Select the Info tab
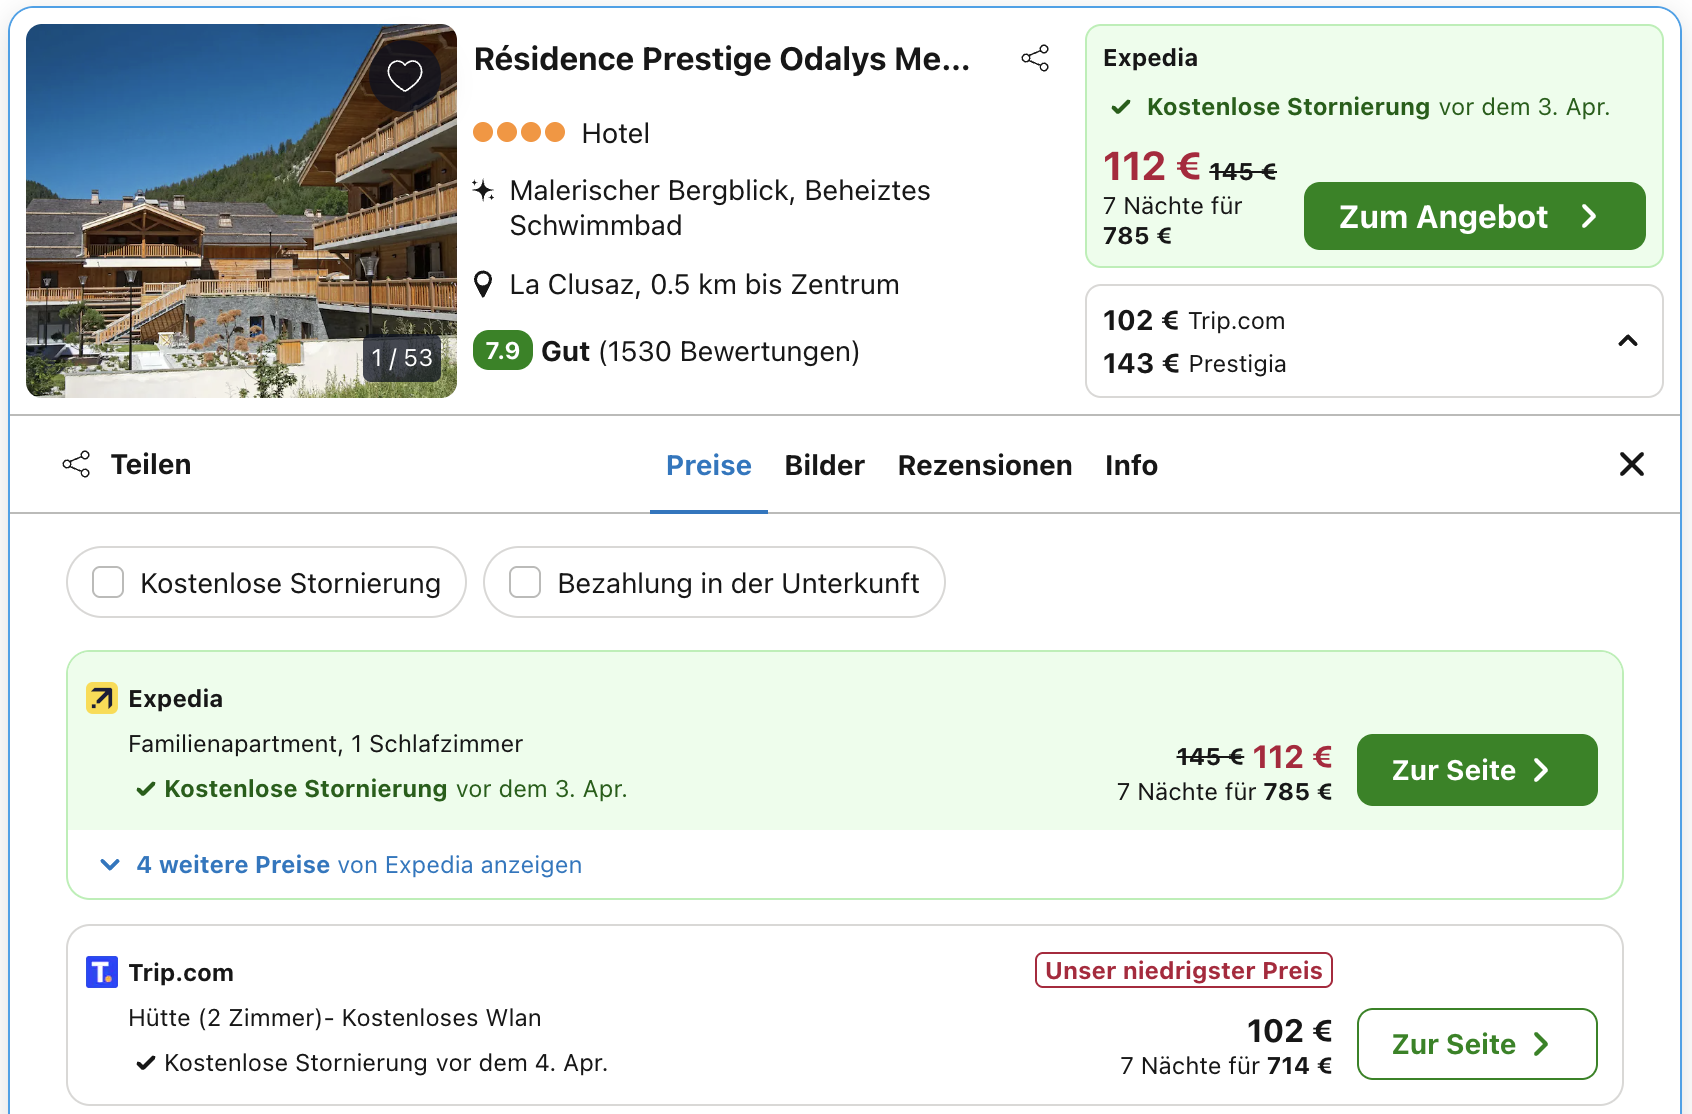Viewport: 1692px width, 1114px height. tap(1131, 466)
